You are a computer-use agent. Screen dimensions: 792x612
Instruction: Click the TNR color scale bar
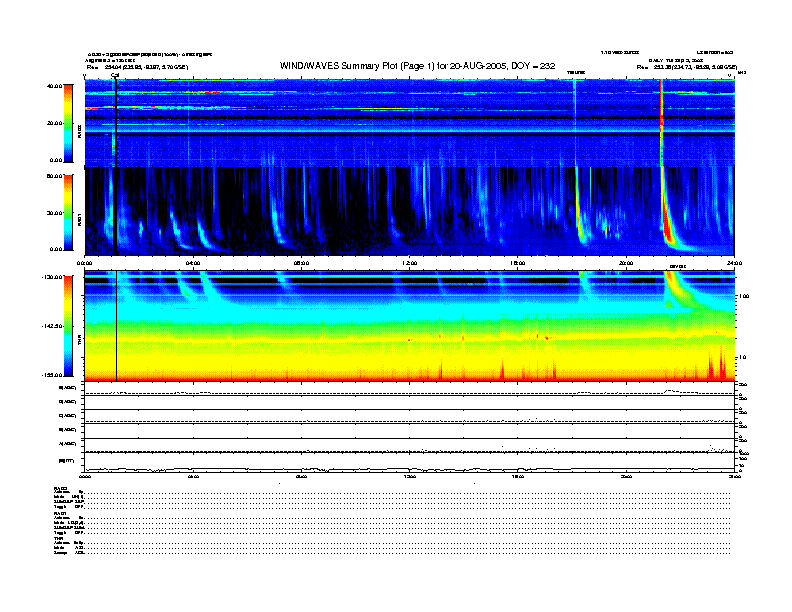[68, 326]
